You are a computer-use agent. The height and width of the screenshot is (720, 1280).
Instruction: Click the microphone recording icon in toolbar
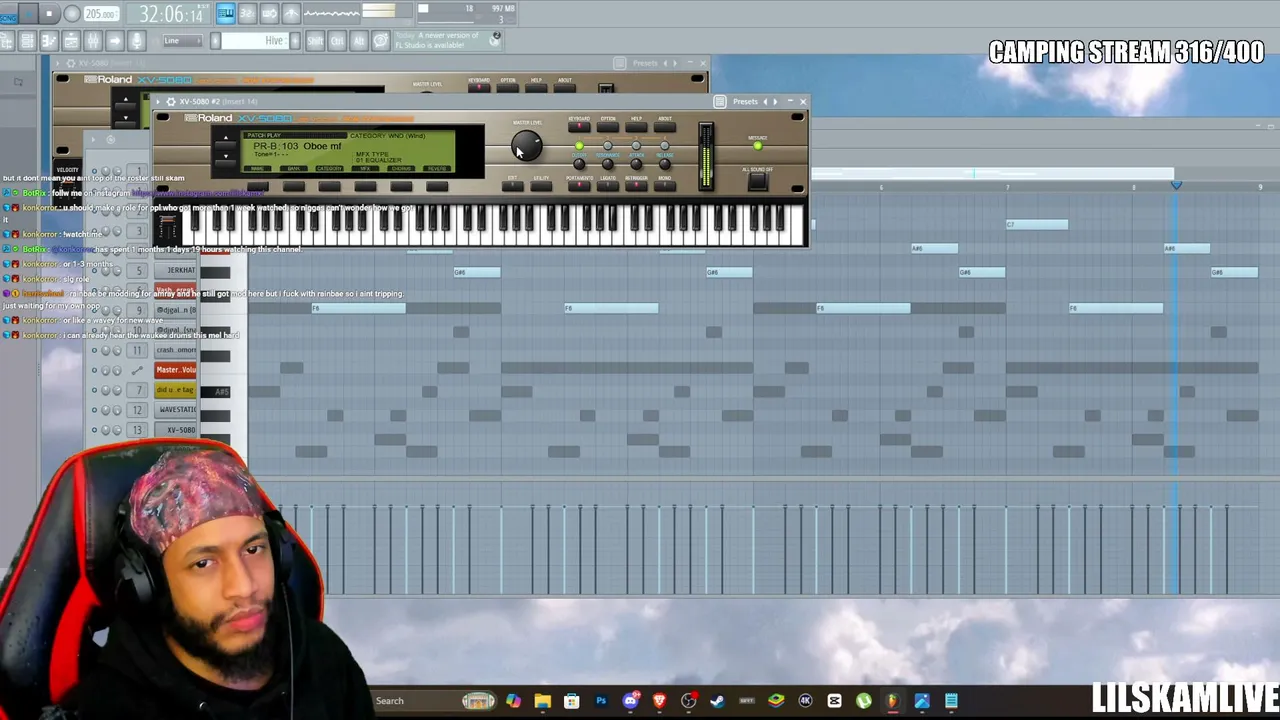(x=137, y=41)
